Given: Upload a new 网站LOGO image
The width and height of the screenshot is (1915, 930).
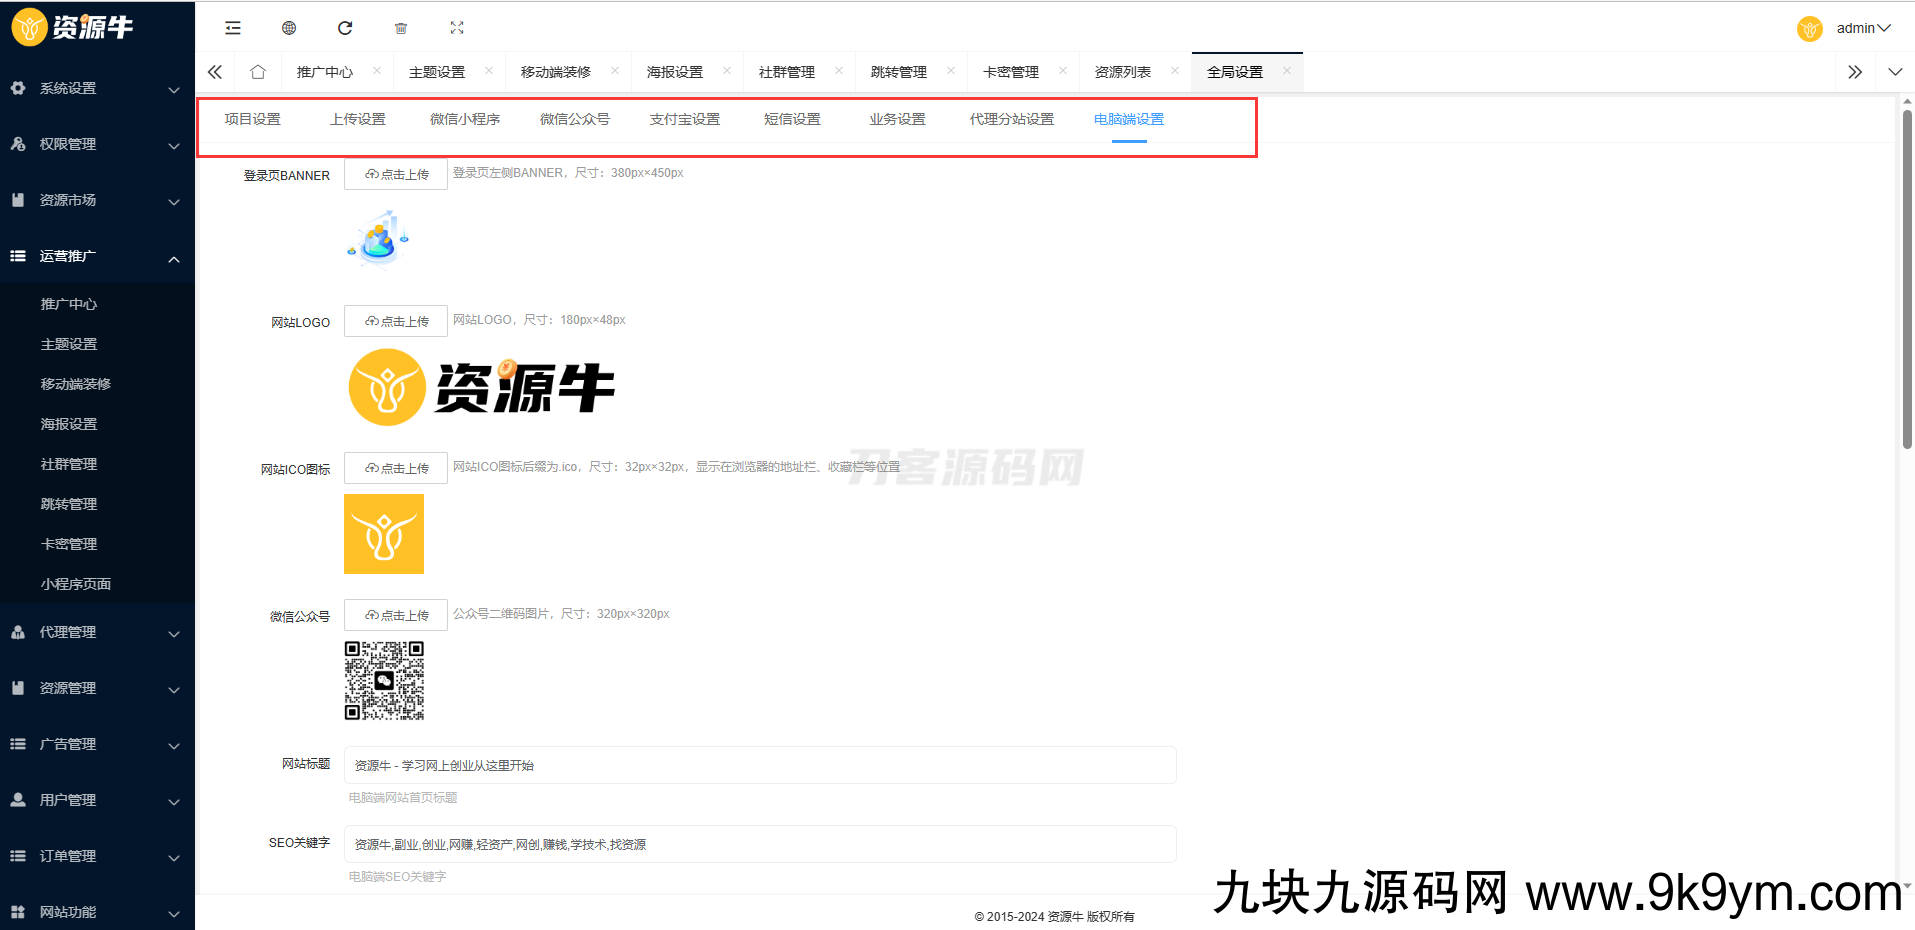Looking at the screenshot, I should pos(396,321).
